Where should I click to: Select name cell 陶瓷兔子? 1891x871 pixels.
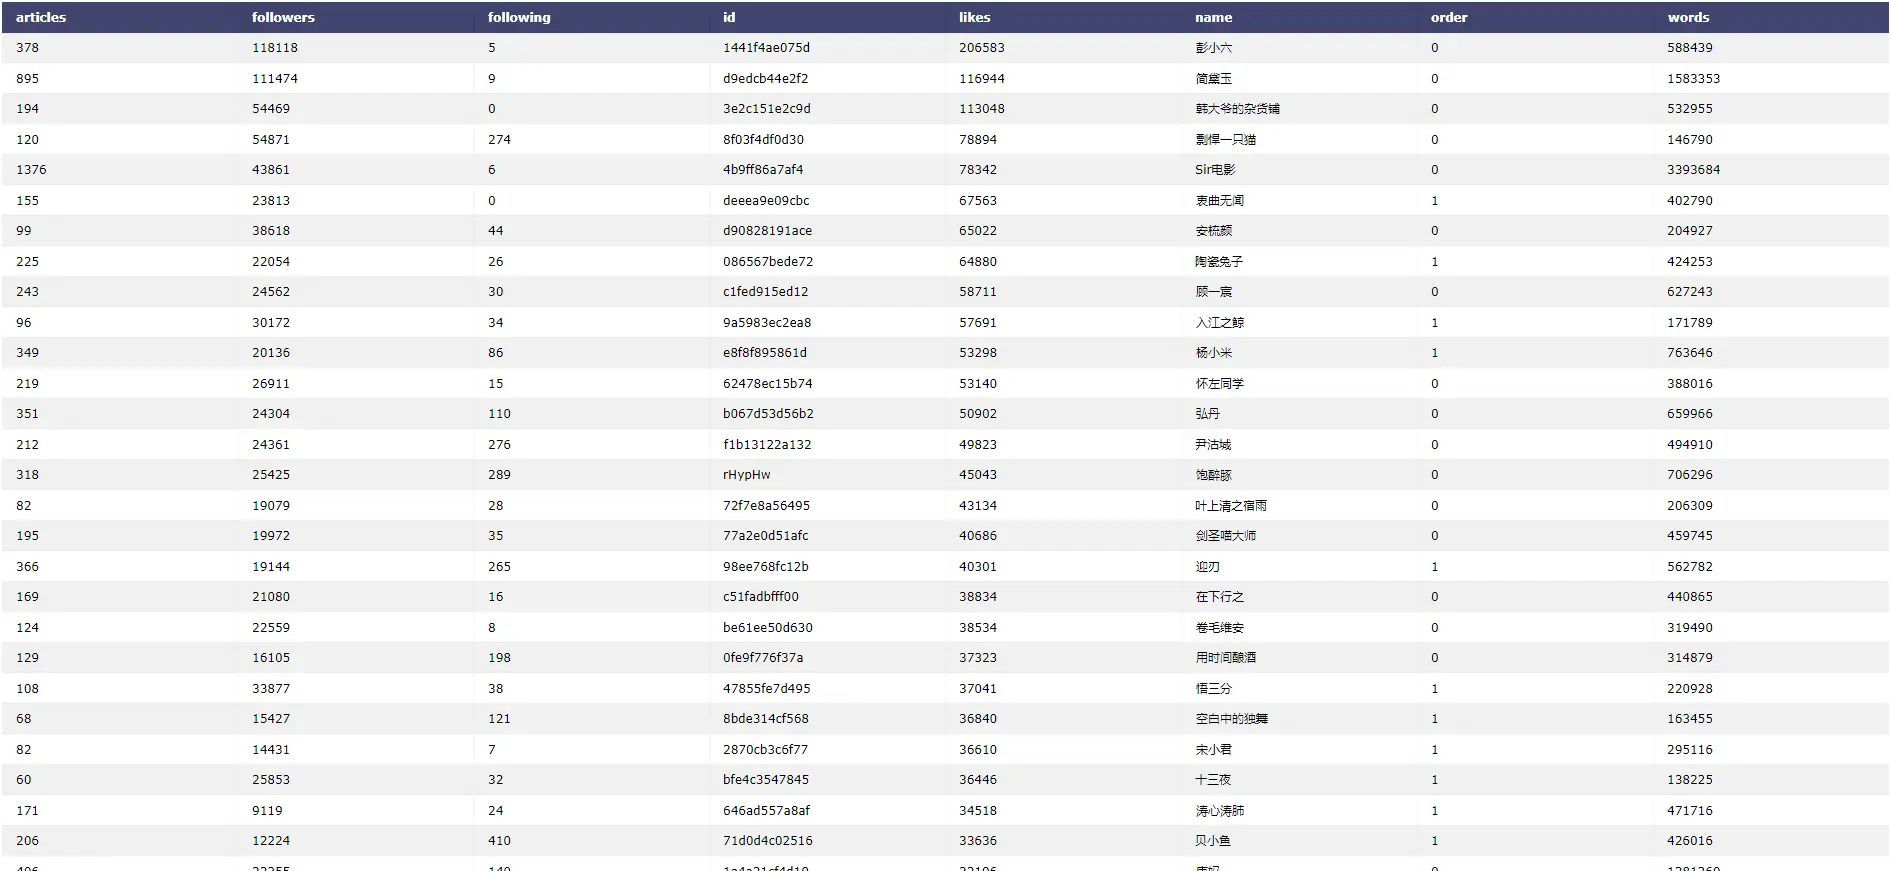click(x=1219, y=261)
